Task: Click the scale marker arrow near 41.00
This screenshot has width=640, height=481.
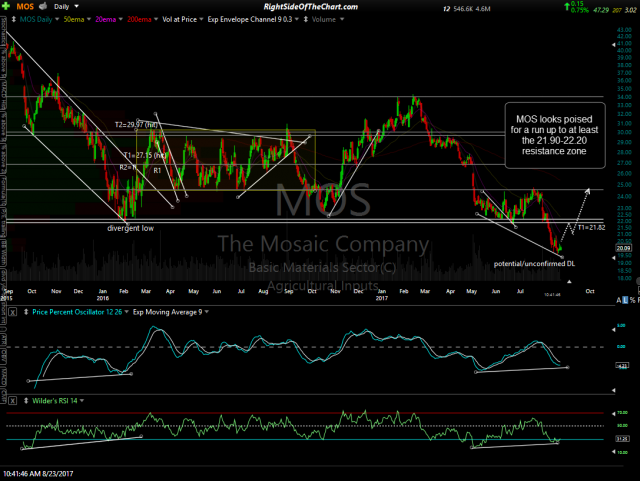Action: [x=613, y=45]
